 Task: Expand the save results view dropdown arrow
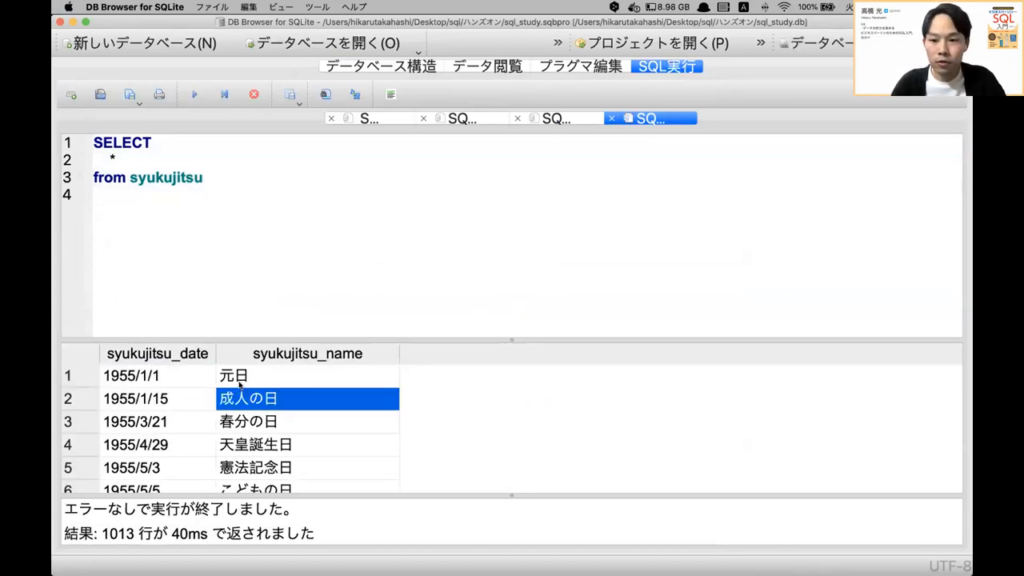click(x=299, y=103)
